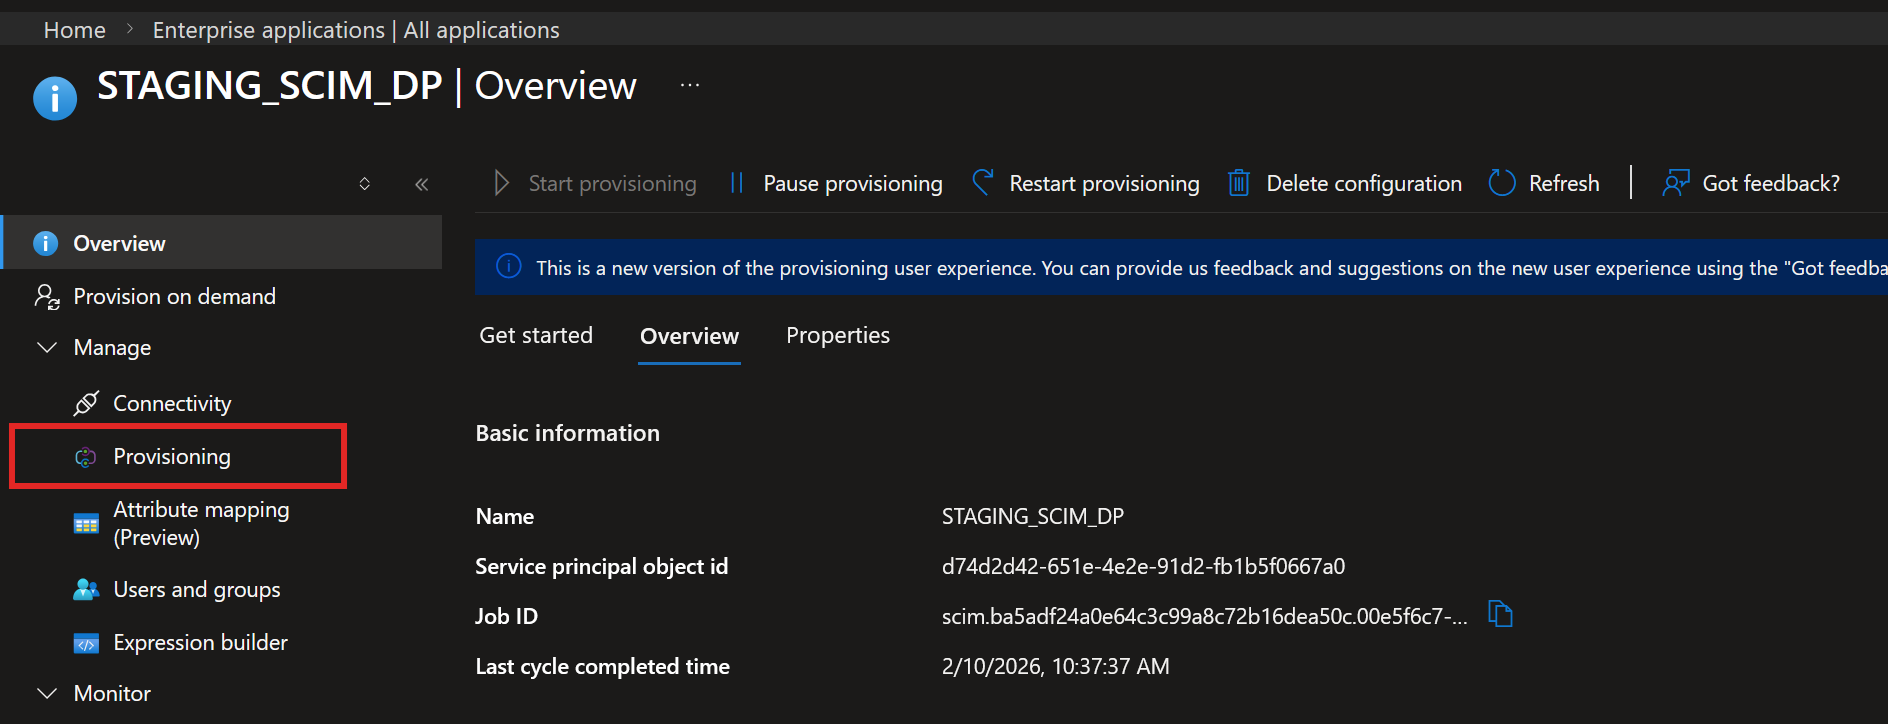Click the page title STAGING_SCIM_DP | Overview
The width and height of the screenshot is (1888, 724).
(x=367, y=86)
